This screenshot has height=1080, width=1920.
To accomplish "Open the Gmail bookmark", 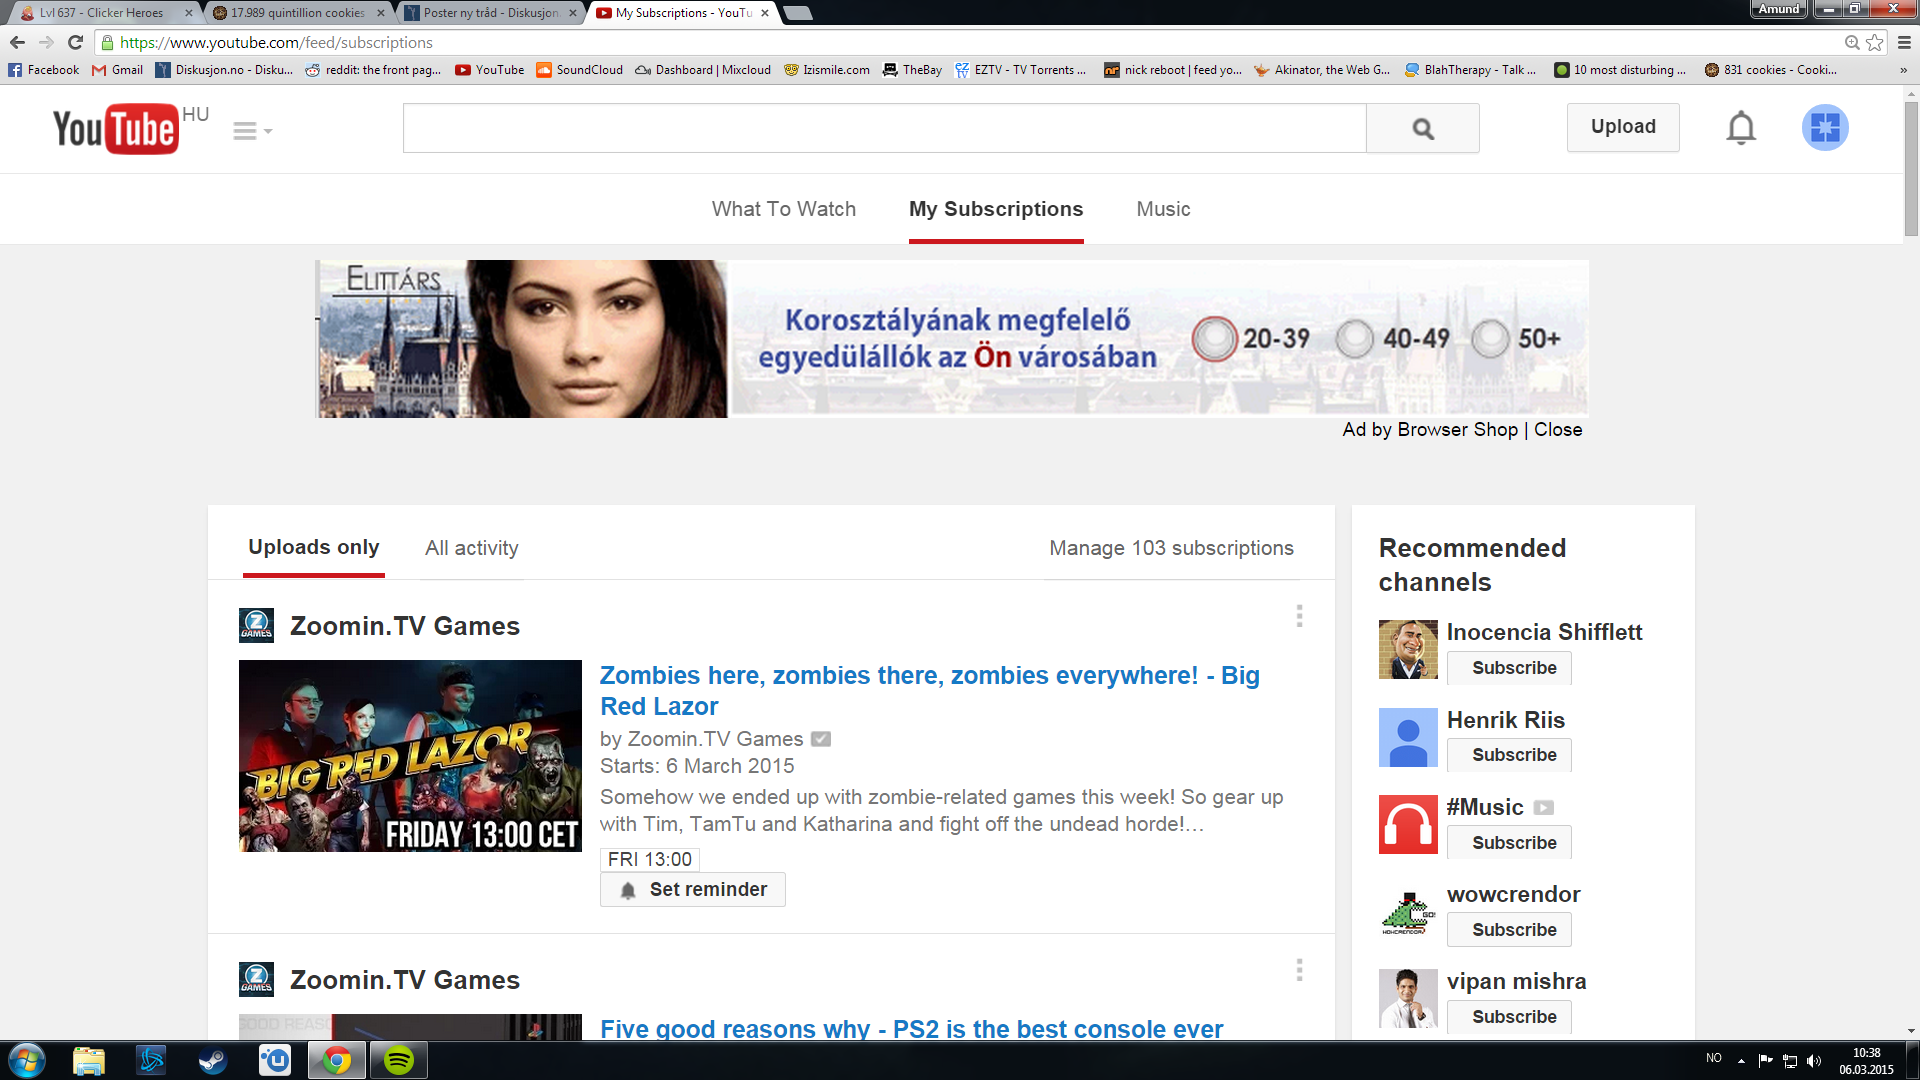I will pyautogui.click(x=117, y=70).
